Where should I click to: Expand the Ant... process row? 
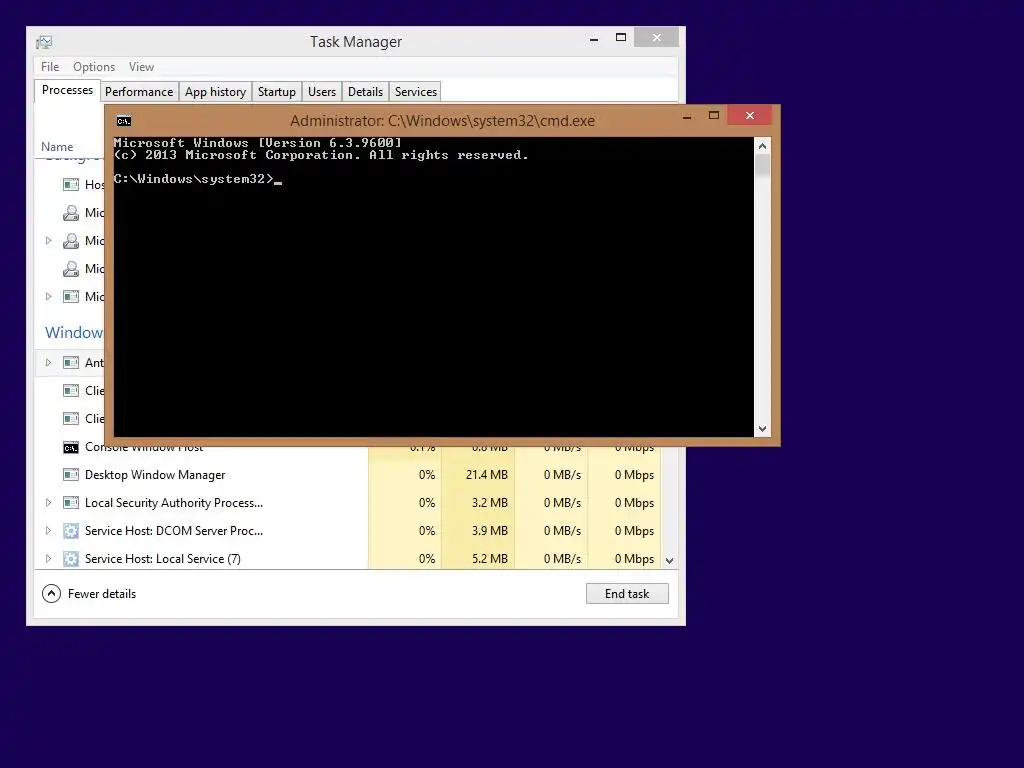(48, 362)
